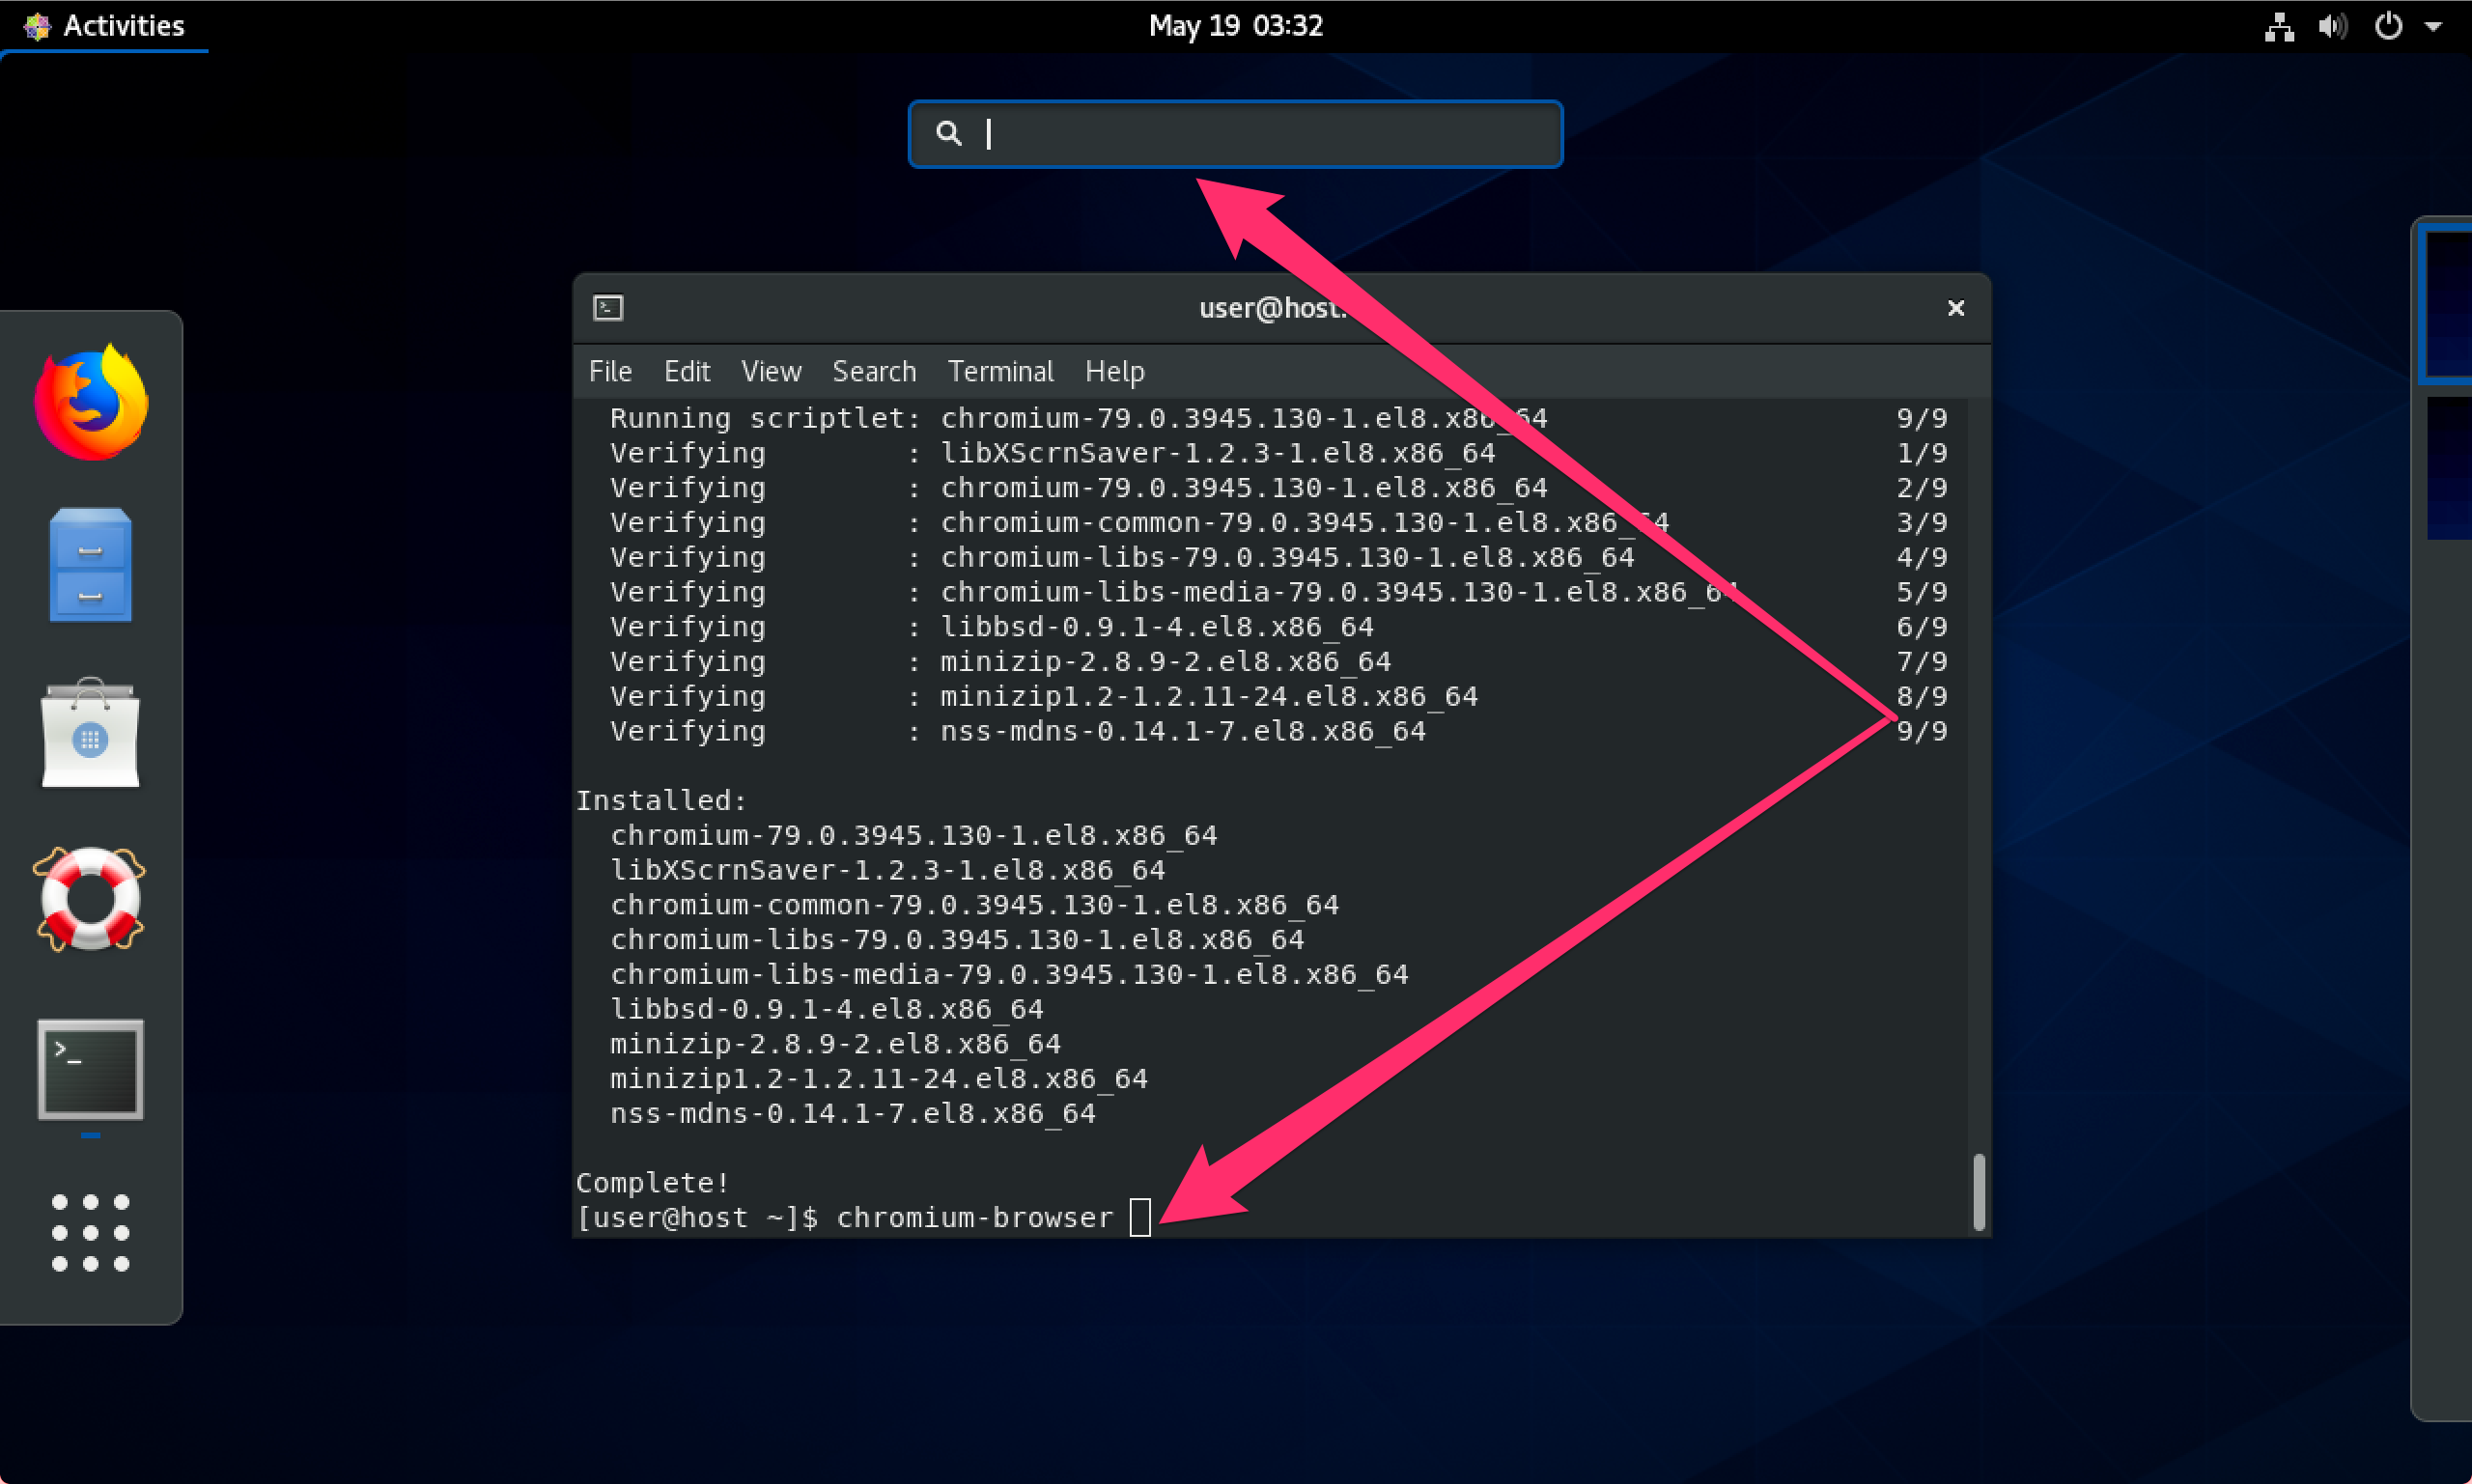Open the Software store bag icon
Screen dimensions: 2472x1484
90,734
